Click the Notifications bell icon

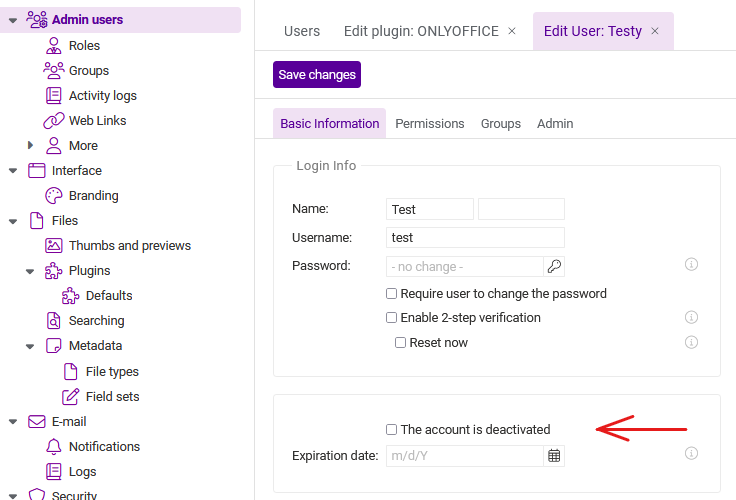coord(54,446)
